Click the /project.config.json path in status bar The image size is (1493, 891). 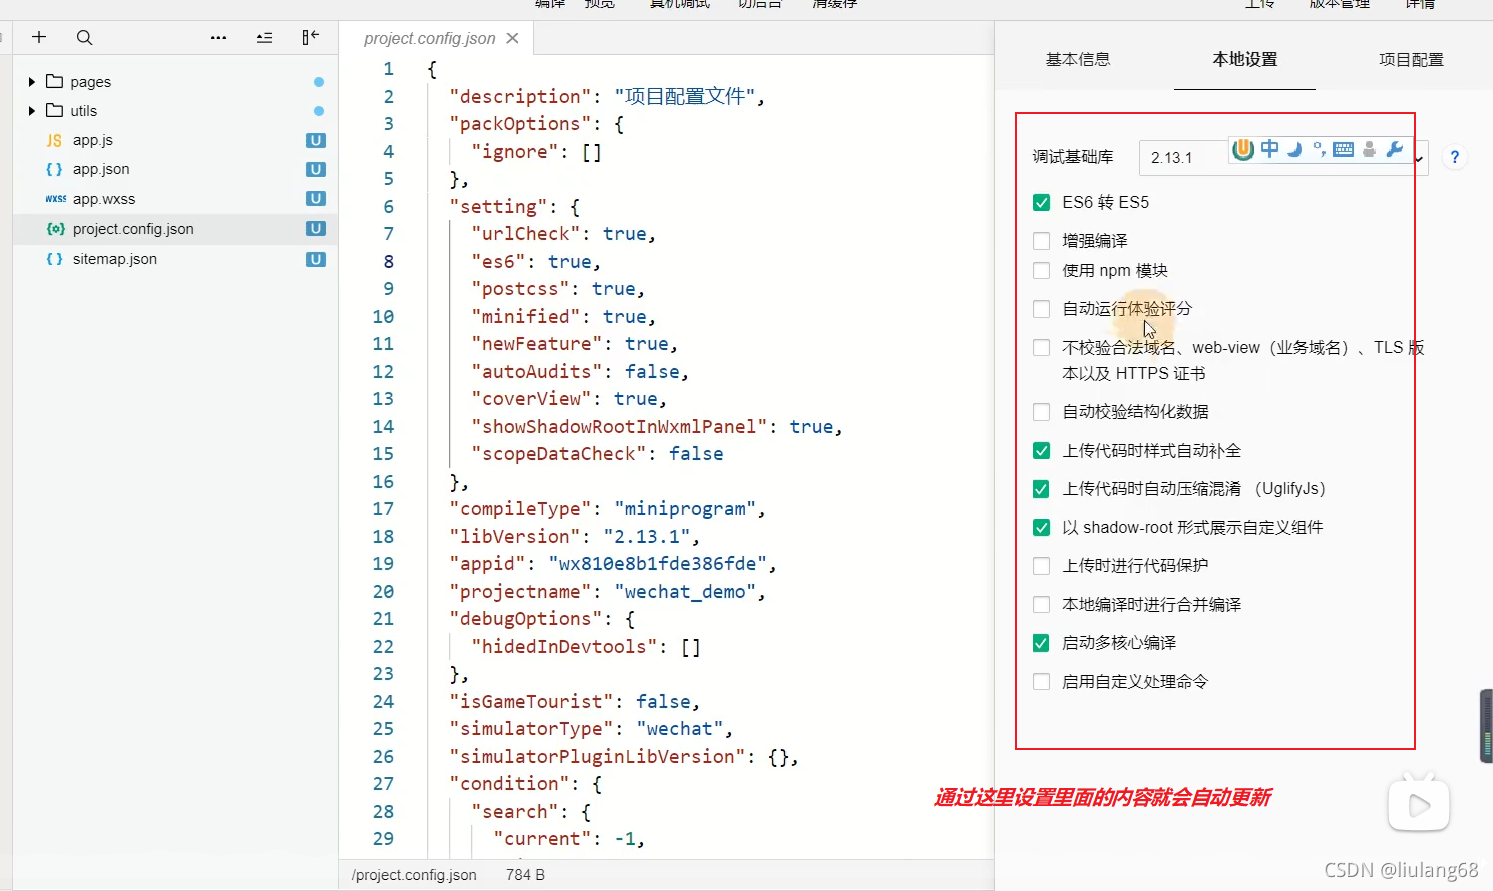tap(414, 875)
